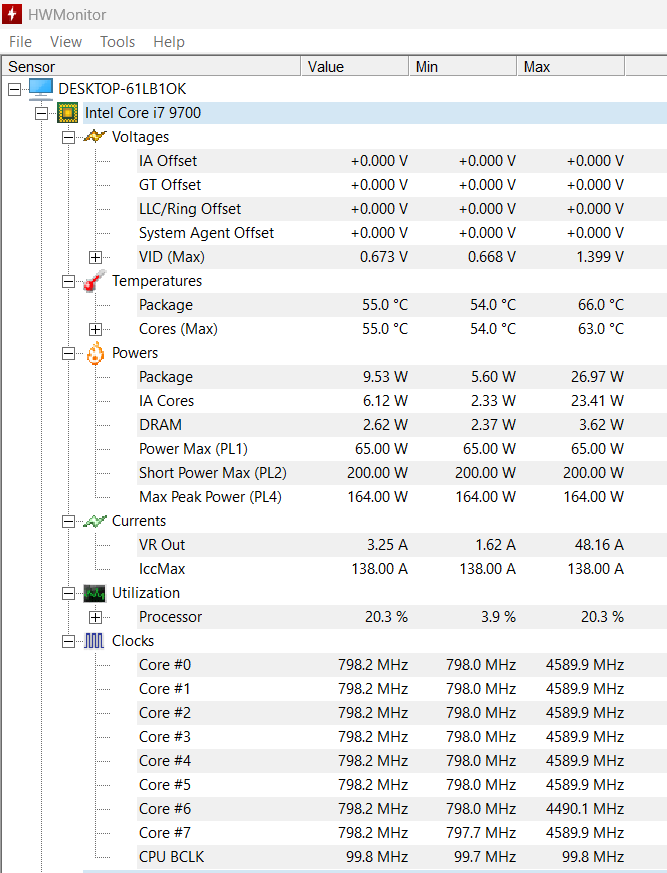Collapse the Powers section
The image size is (667, 873).
point(68,354)
